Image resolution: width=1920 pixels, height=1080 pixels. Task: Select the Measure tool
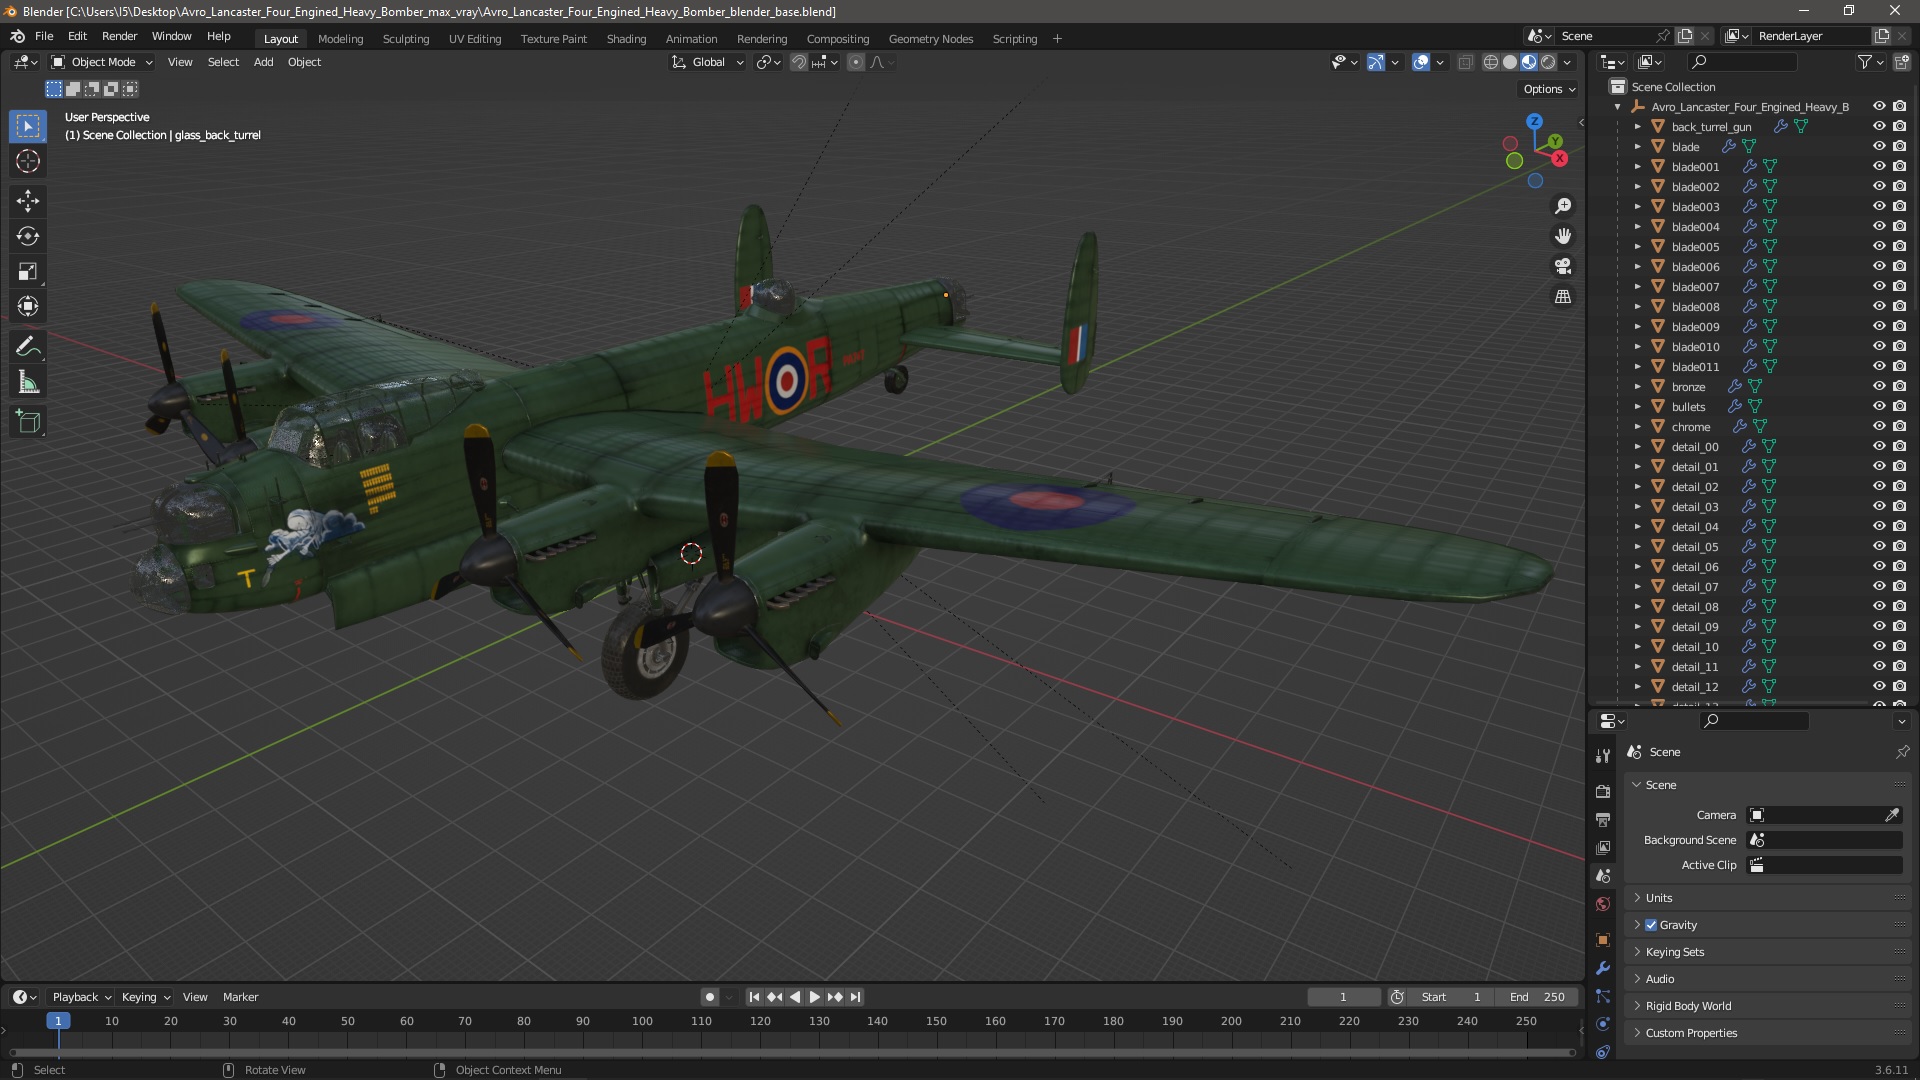pos(28,382)
